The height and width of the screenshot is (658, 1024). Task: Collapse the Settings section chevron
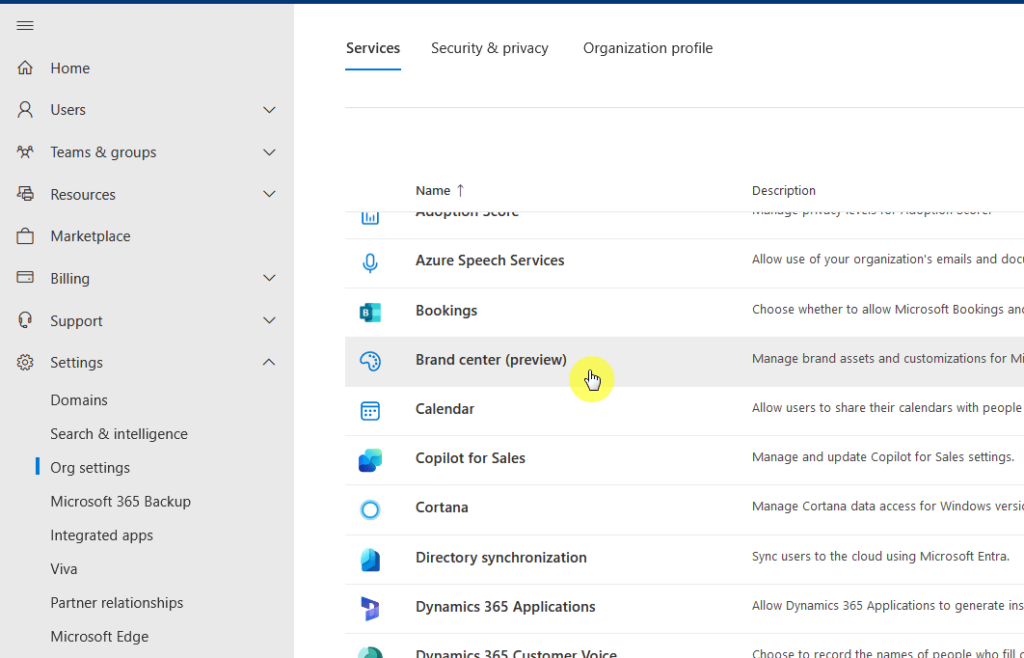click(269, 362)
